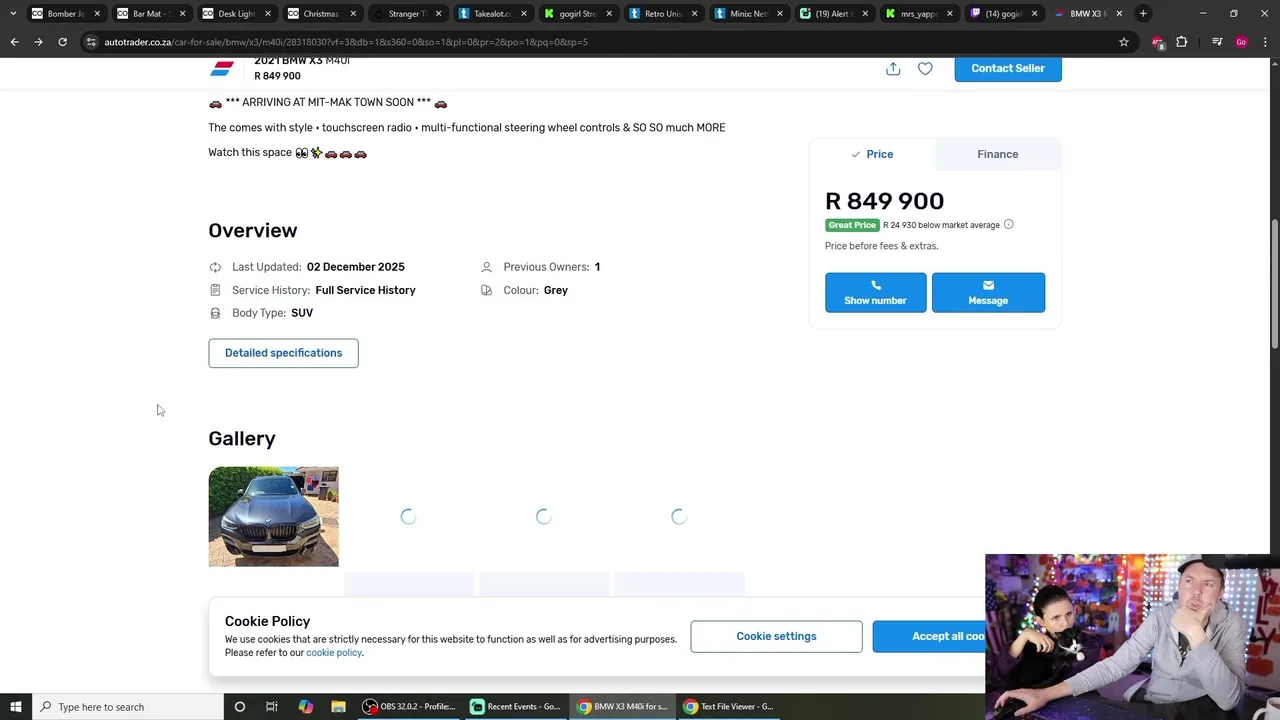Accept all cookies
The width and height of the screenshot is (1280, 720).
tap(929, 636)
